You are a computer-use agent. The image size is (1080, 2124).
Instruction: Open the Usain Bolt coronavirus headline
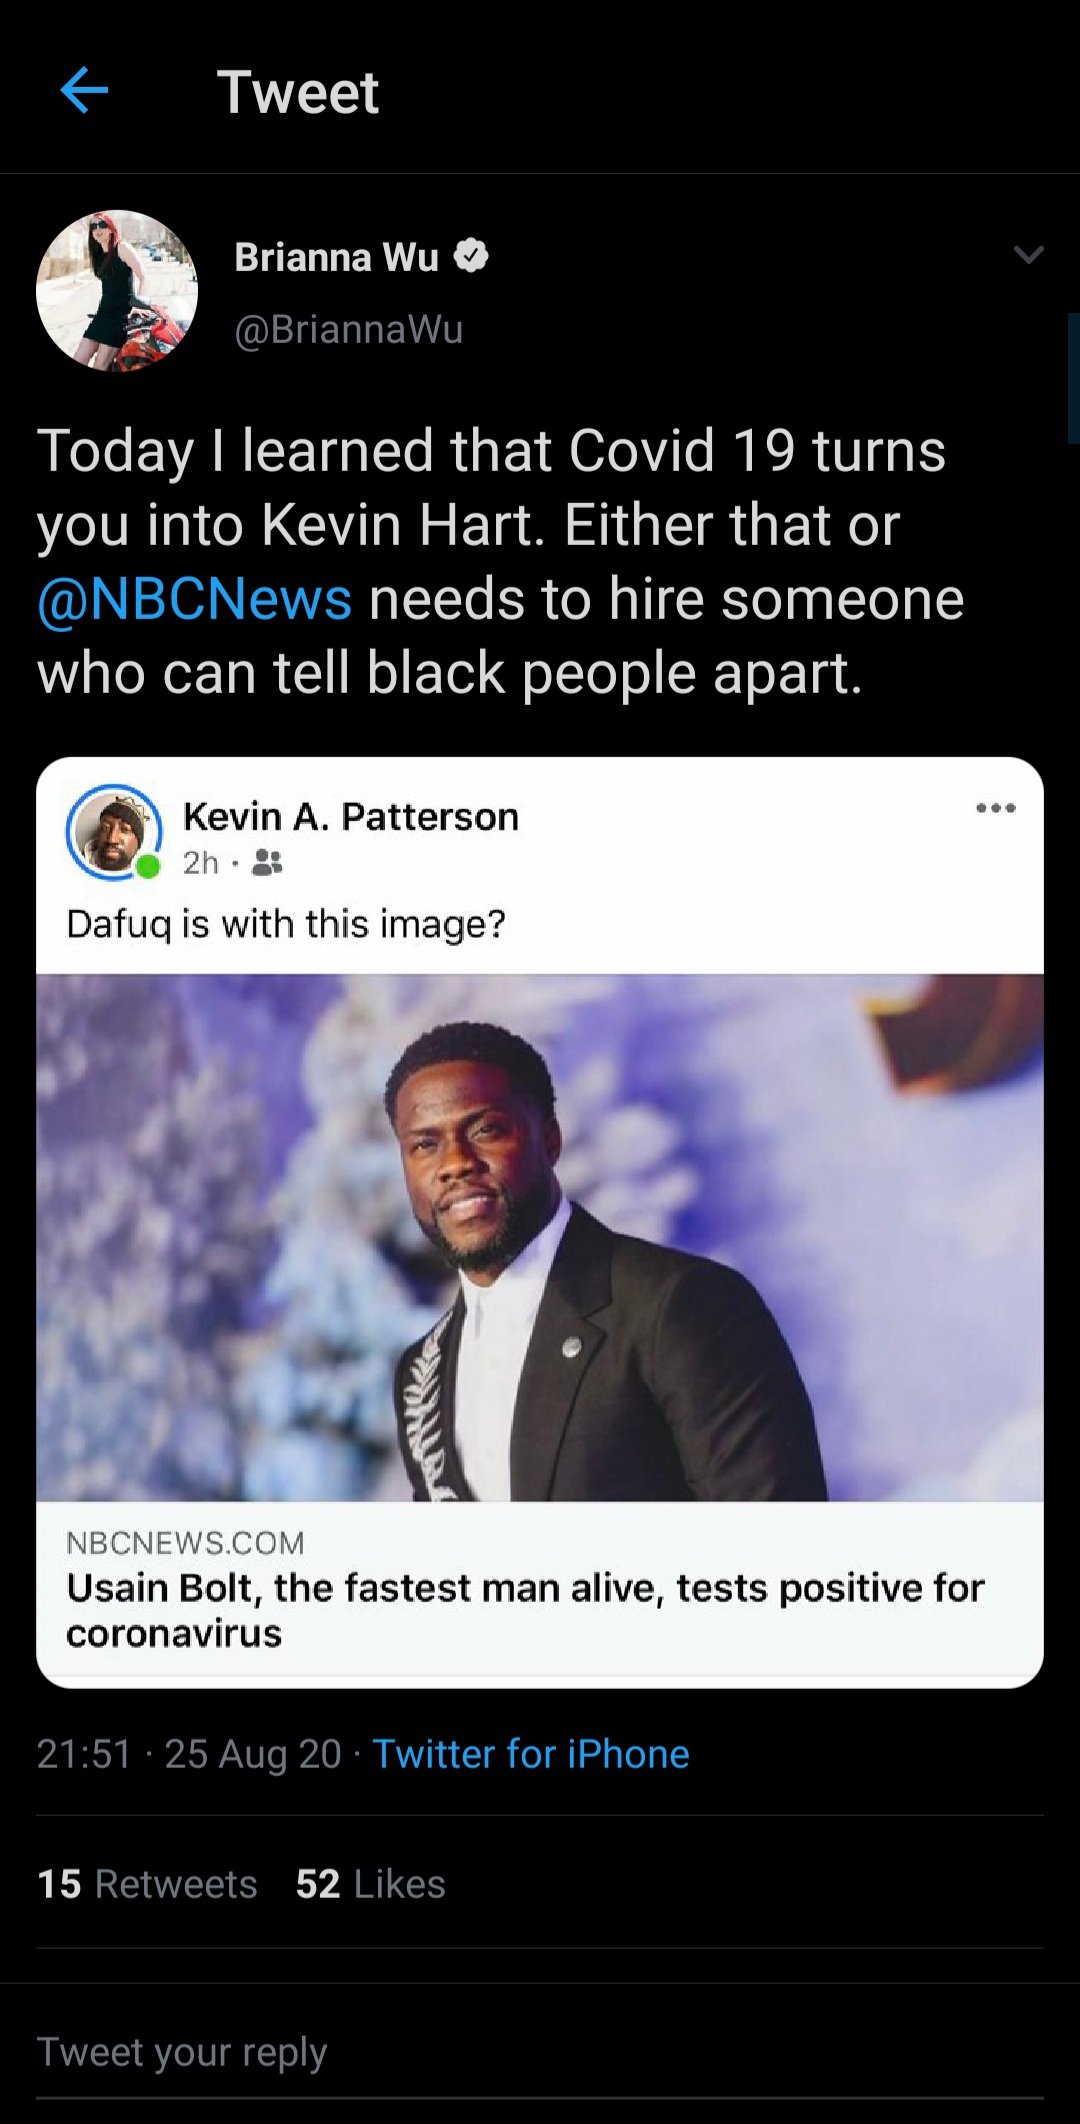point(525,1610)
